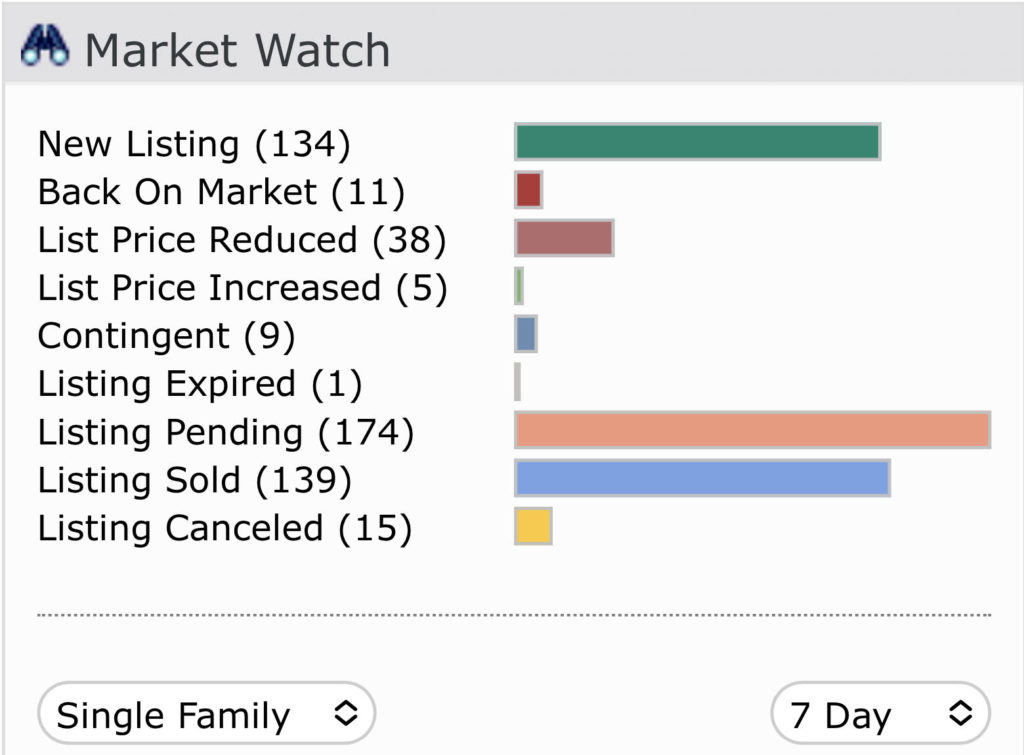Open the Single Family property type dropdown
The height and width of the screenshot is (755, 1024).
[206, 713]
